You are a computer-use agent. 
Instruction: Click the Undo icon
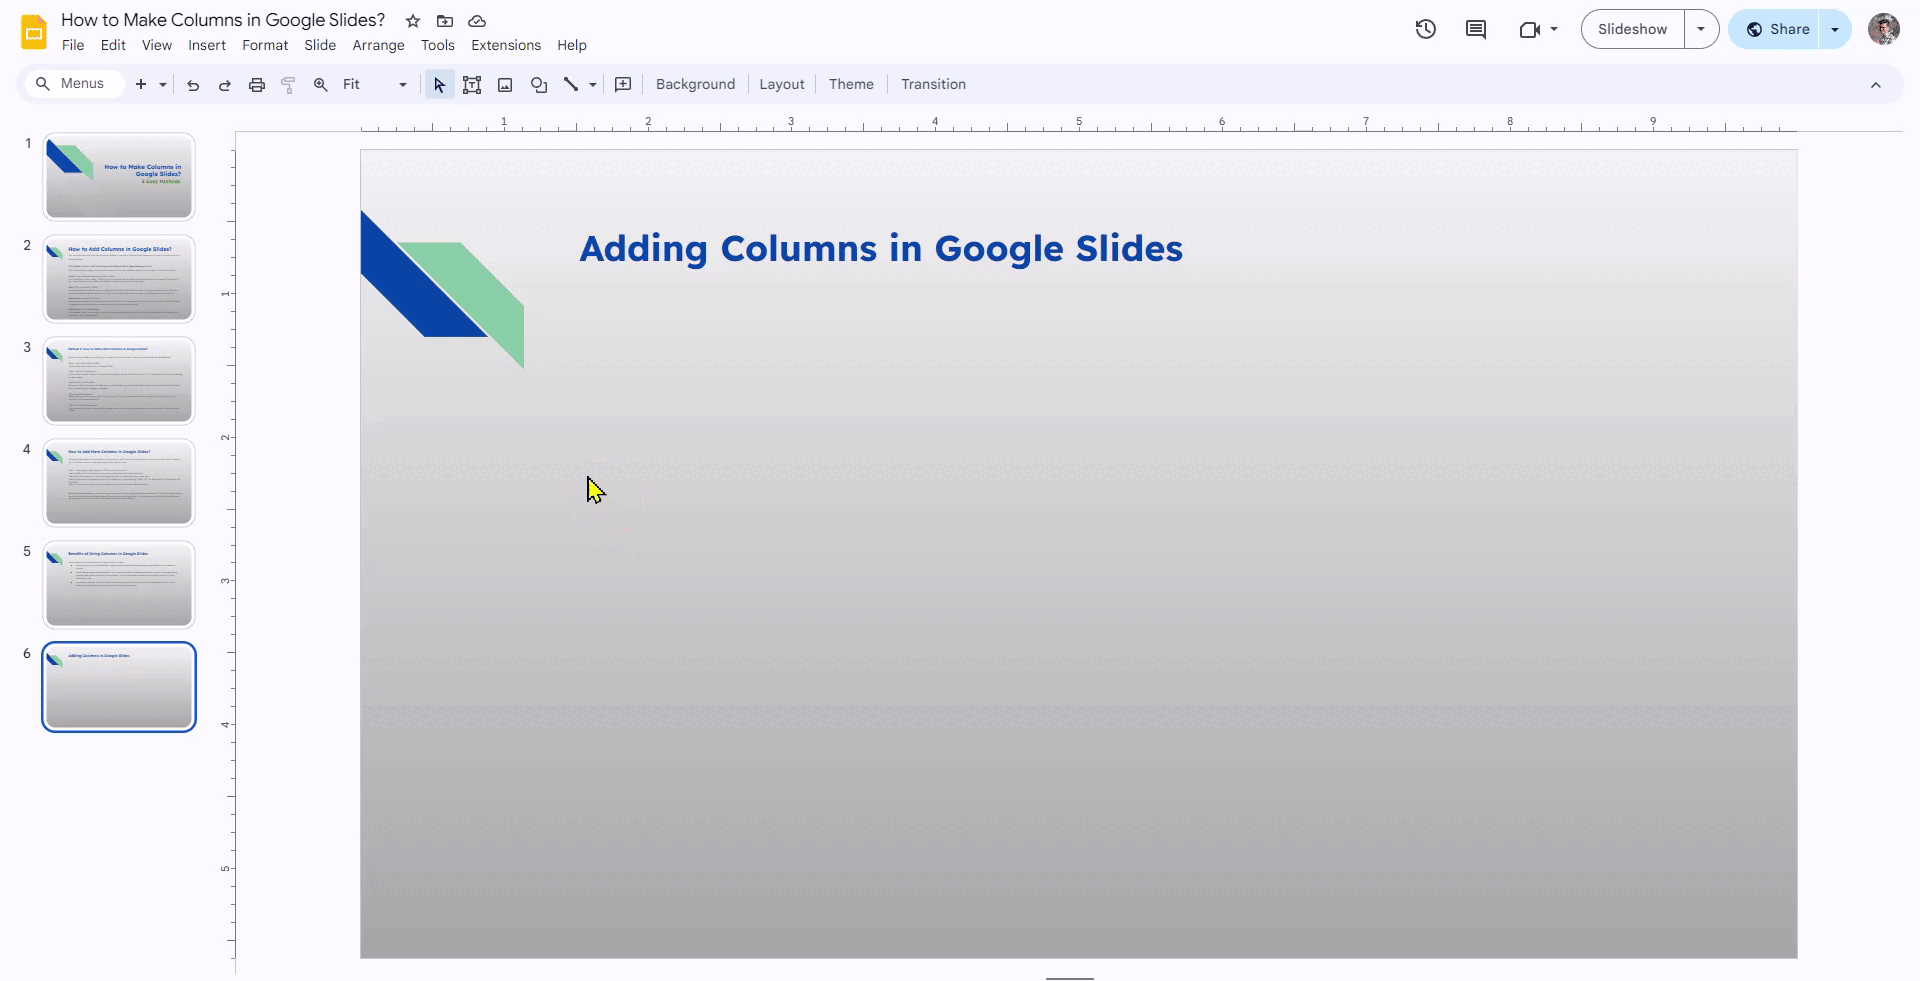[192, 84]
